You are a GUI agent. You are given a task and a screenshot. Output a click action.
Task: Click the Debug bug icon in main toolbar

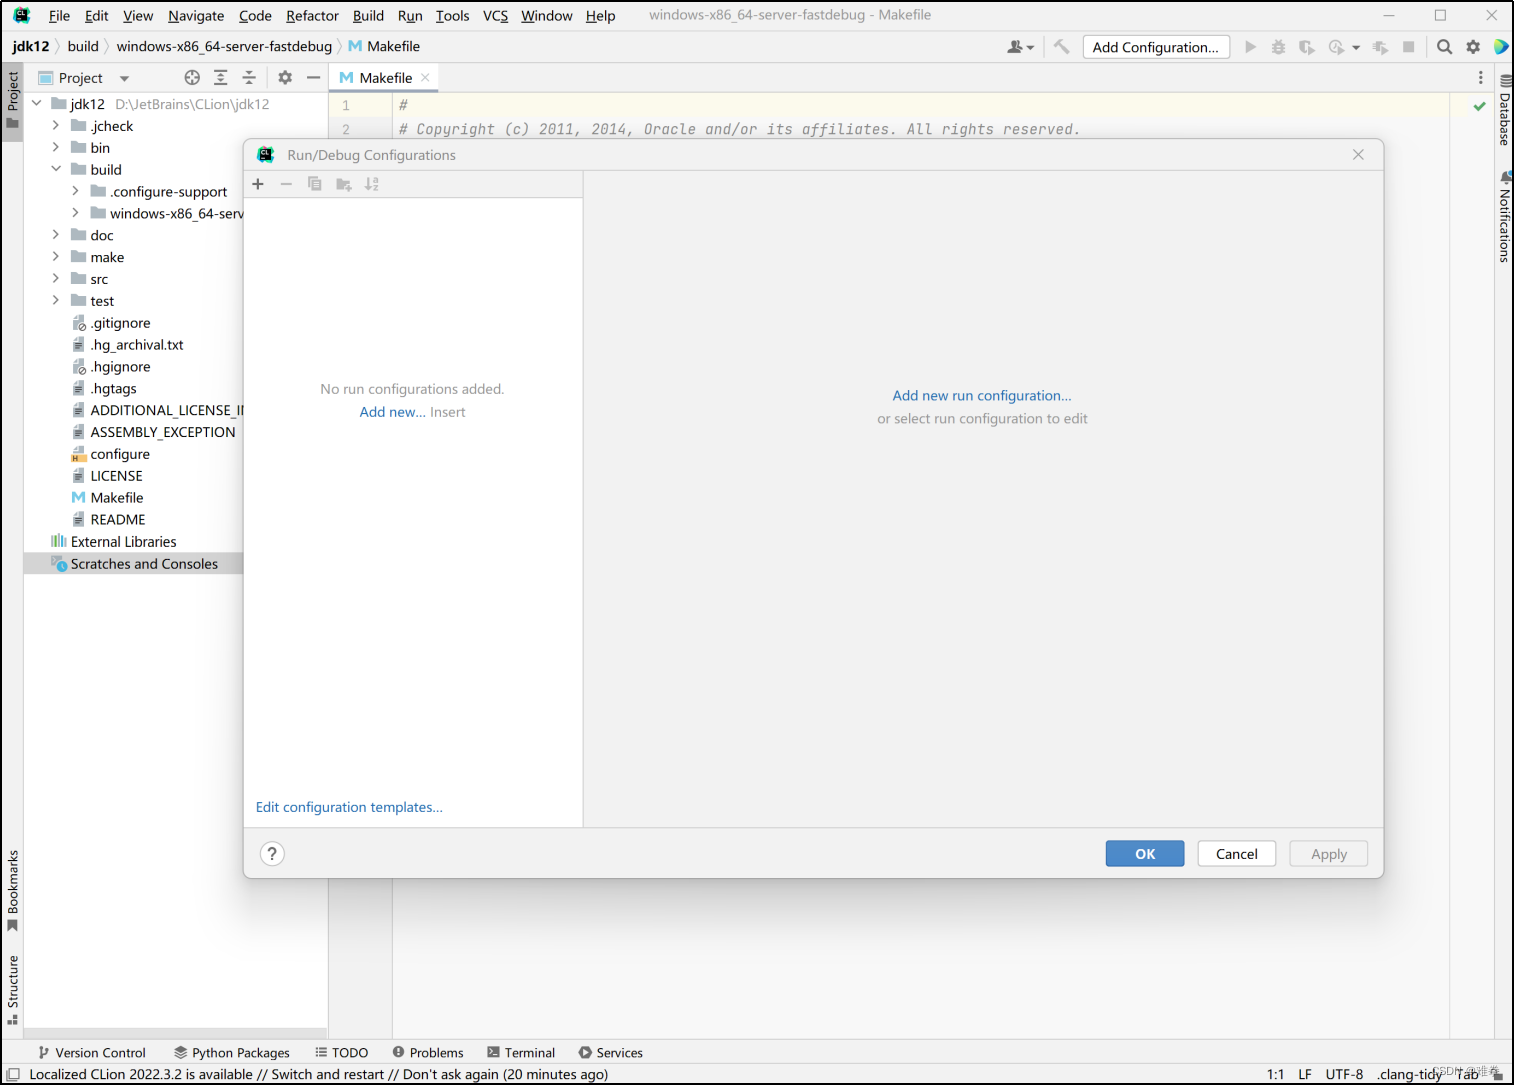(x=1278, y=47)
